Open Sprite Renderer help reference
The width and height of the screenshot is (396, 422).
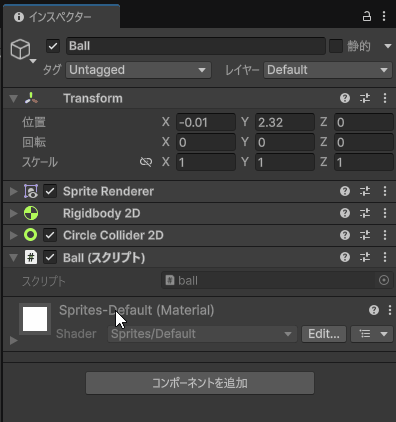click(x=345, y=191)
